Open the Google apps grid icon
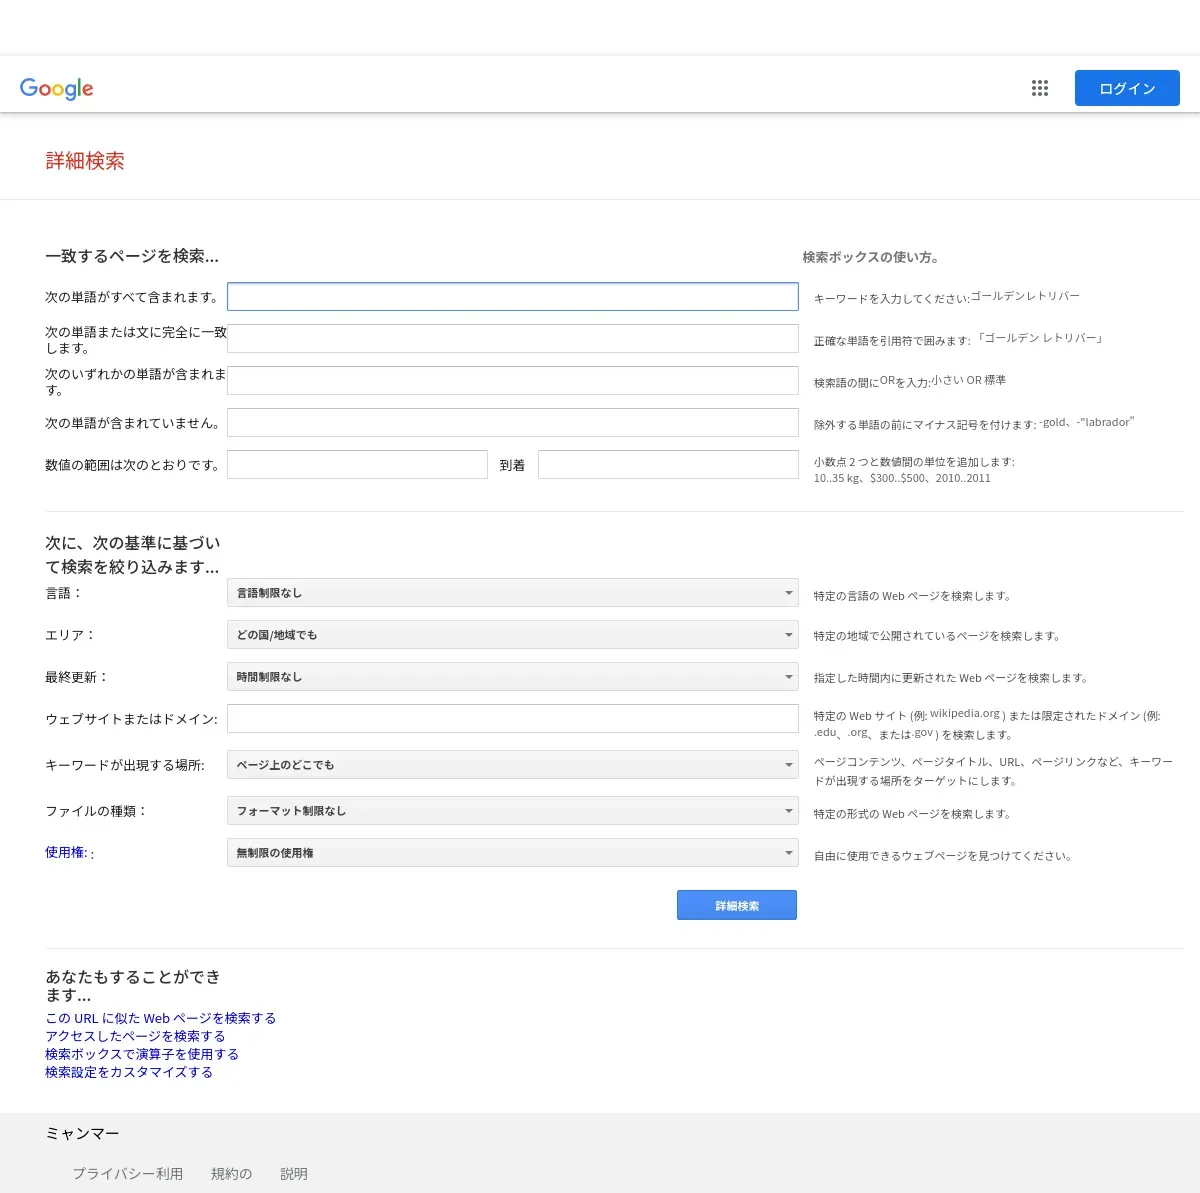Screen dimensions: 1200x1193 pos(1040,88)
